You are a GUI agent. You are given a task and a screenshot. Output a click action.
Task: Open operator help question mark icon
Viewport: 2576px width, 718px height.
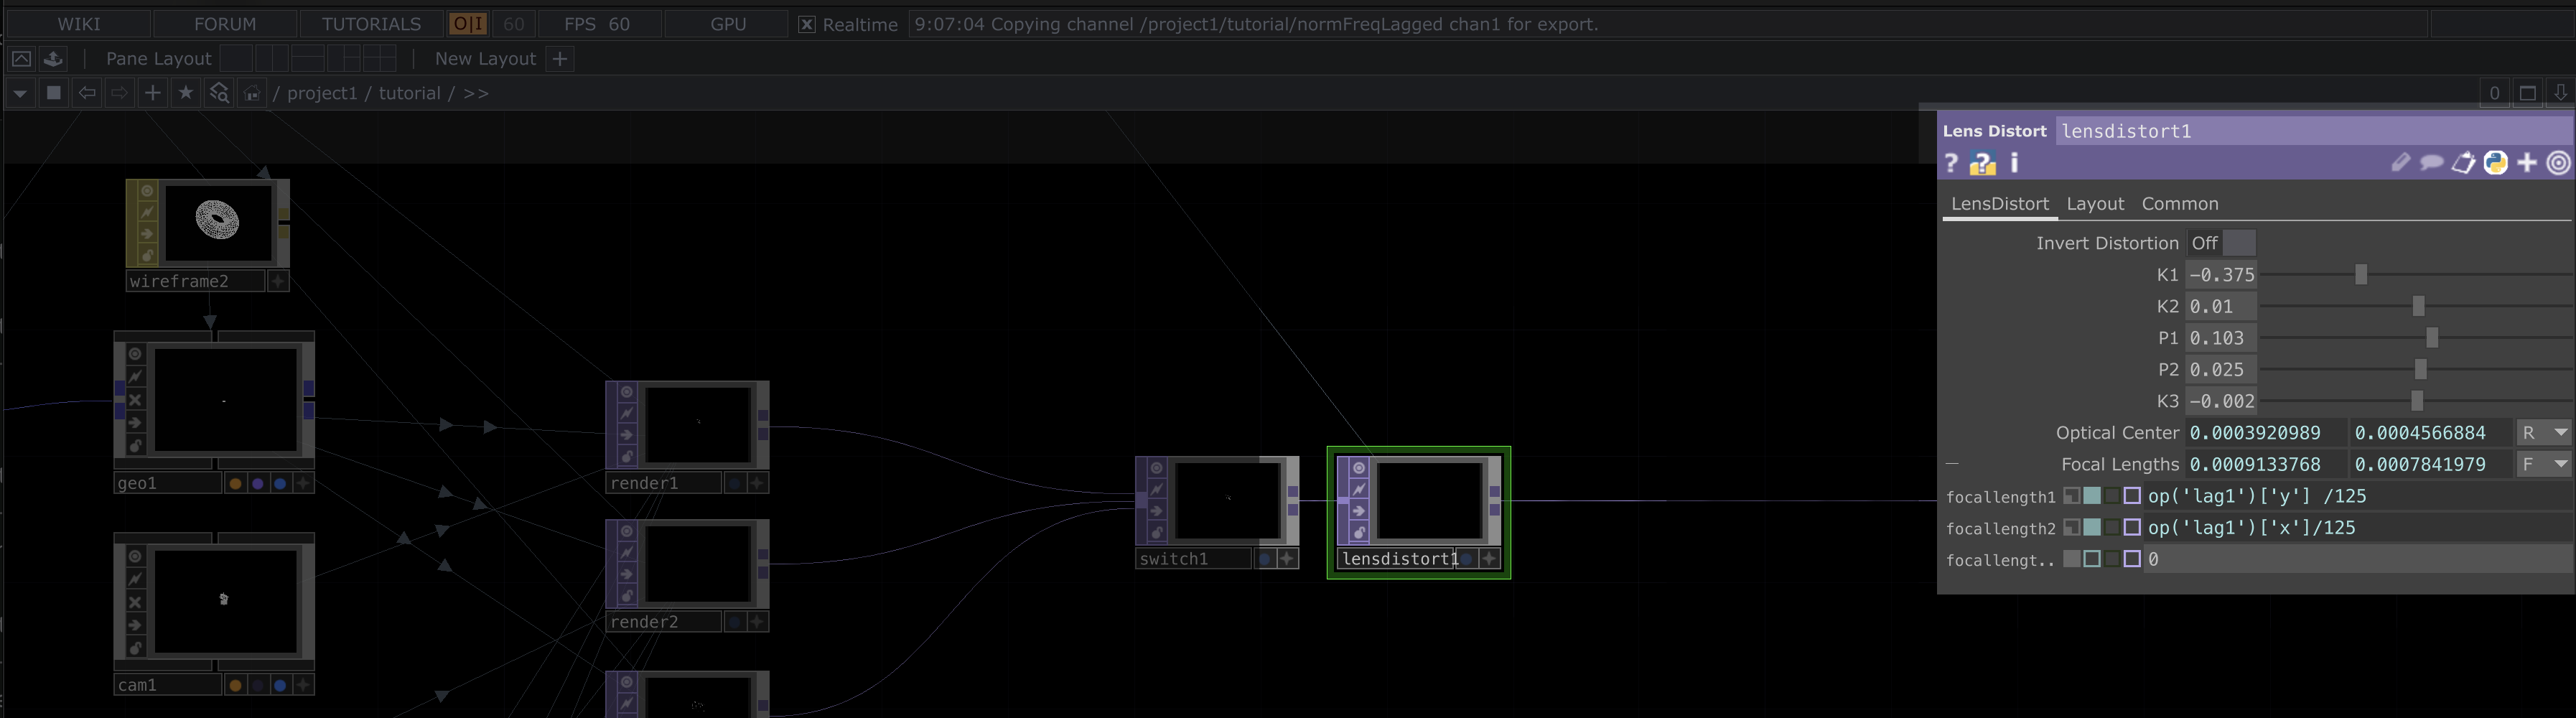point(1951,163)
